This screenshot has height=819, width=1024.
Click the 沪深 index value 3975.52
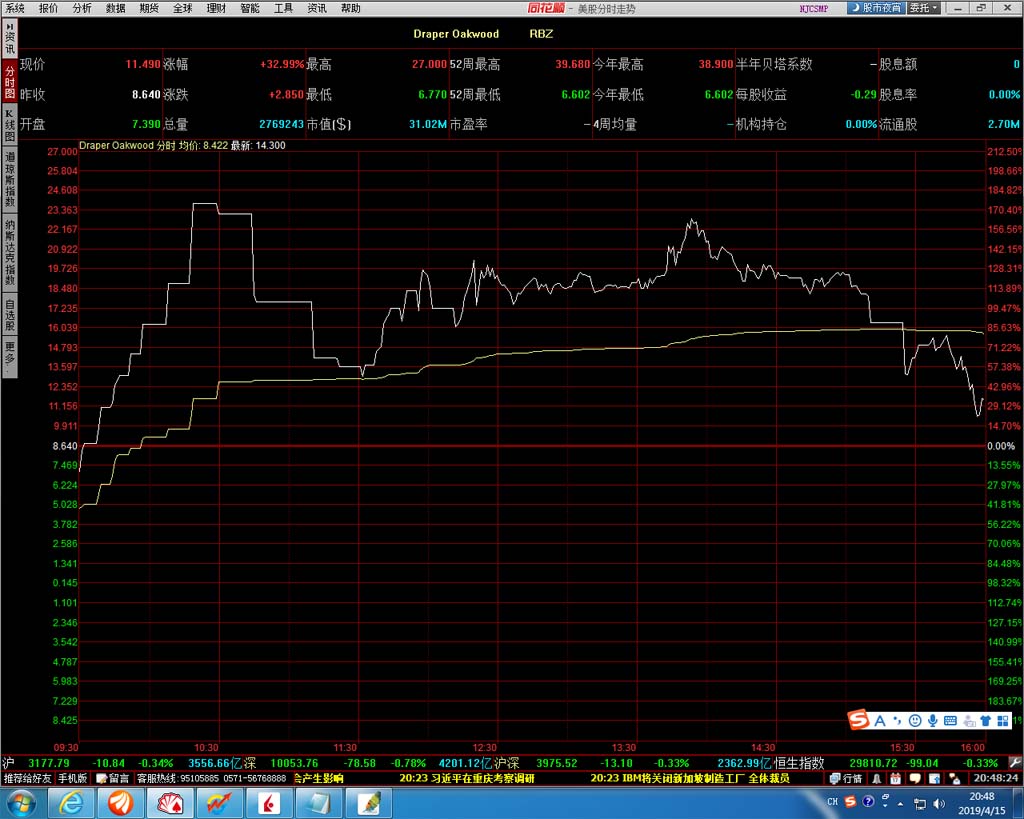(556, 763)
